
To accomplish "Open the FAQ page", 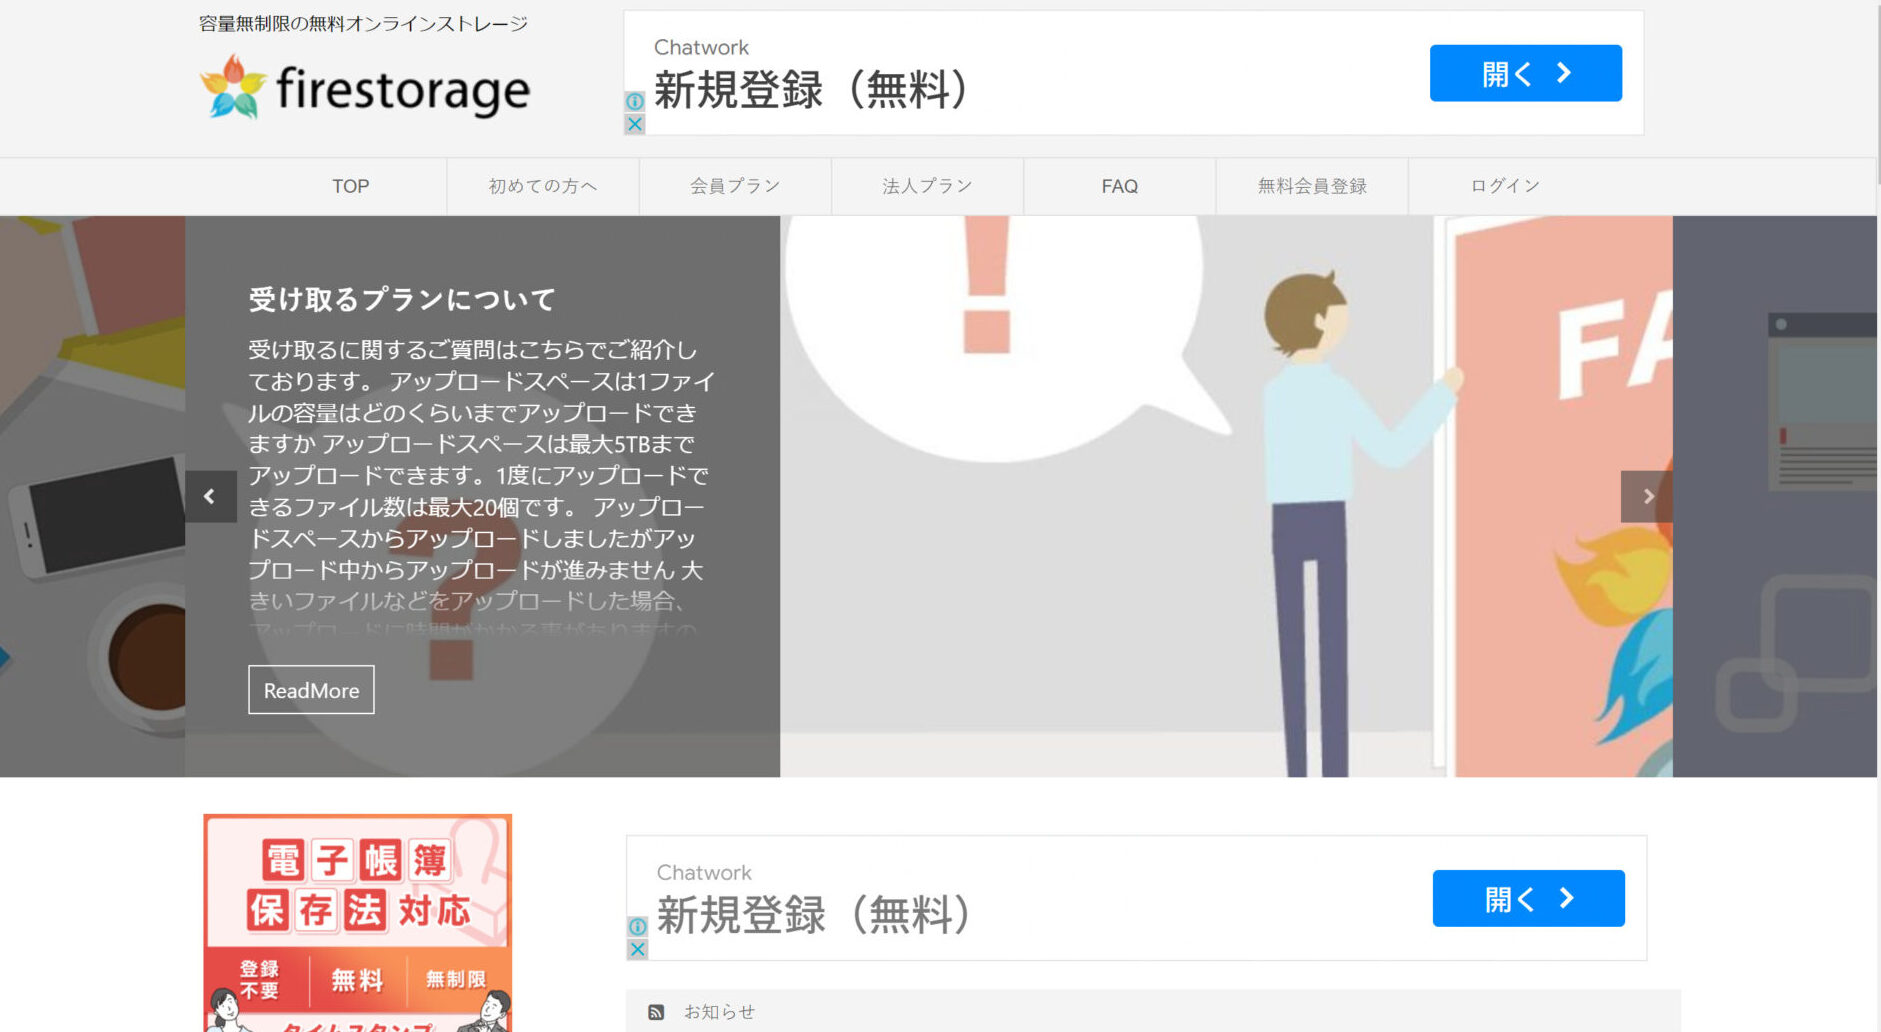I will coord(1119,186).
